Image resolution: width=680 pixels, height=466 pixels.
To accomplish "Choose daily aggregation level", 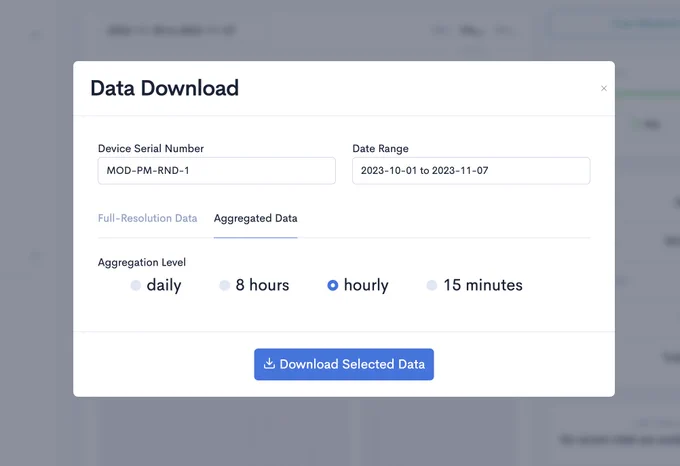I will click(x=136, y=285).
